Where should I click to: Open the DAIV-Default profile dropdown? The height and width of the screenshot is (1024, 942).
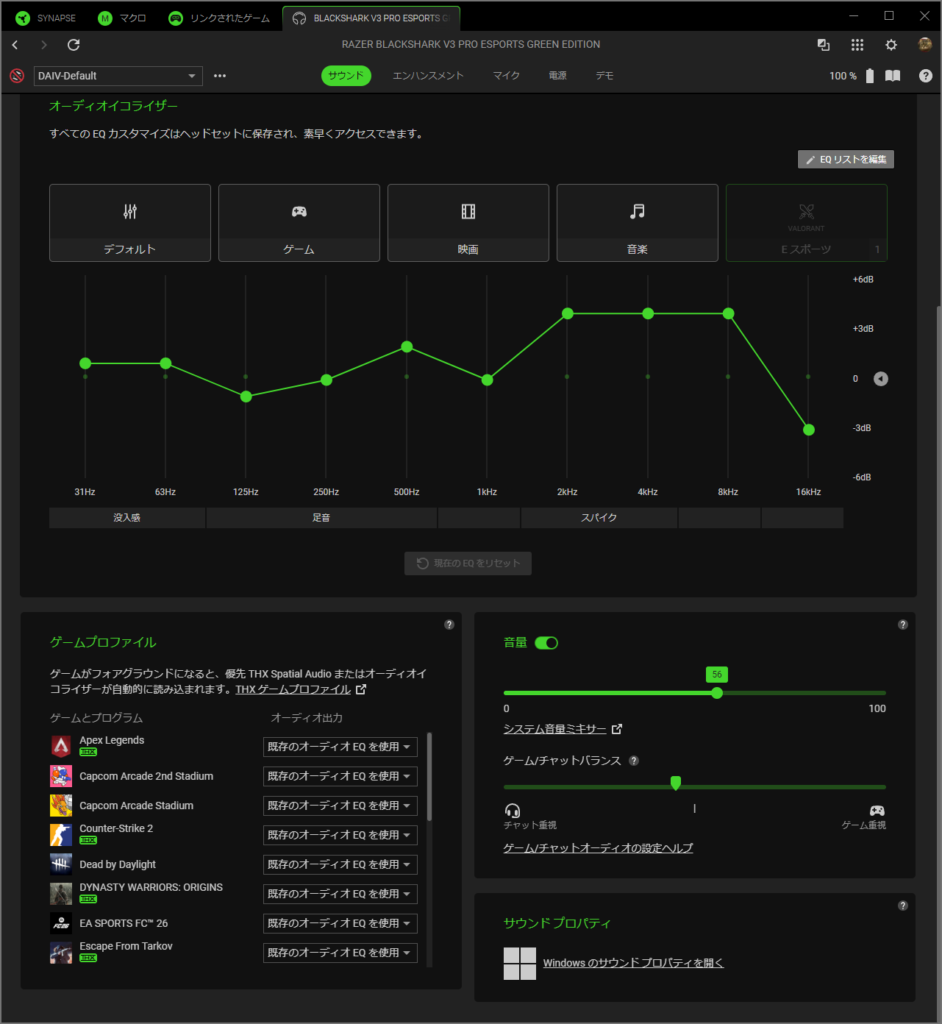pyautogui.click(x=118, y=76)
